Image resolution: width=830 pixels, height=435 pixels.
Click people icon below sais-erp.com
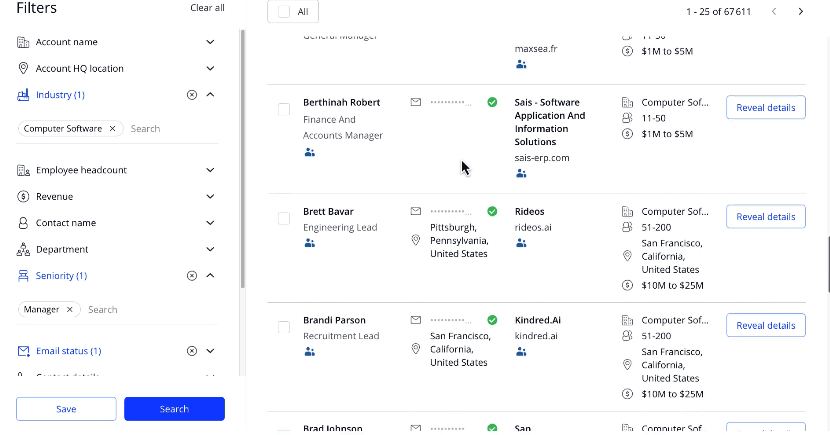point(521,173)
